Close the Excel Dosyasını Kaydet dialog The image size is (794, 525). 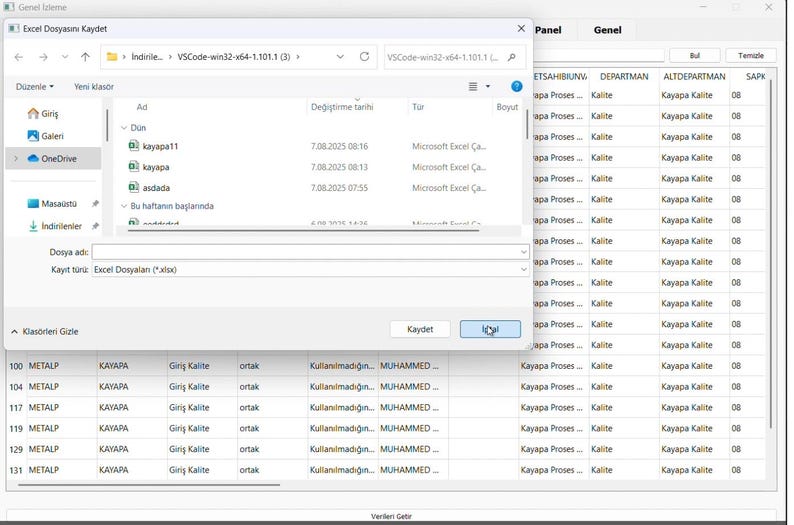click(521, 28)
